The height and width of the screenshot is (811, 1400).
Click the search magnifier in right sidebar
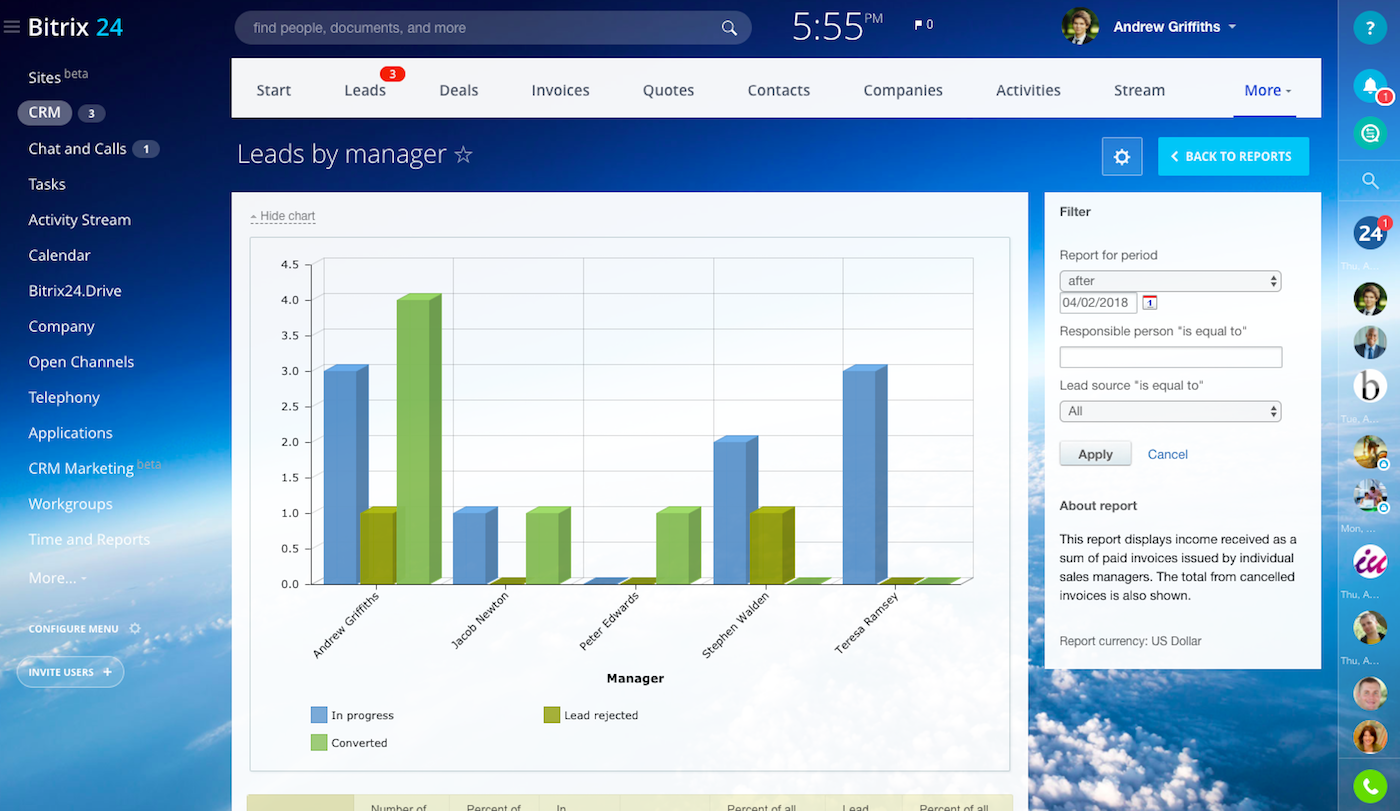pyautogui.click(x=1370, y=181)
